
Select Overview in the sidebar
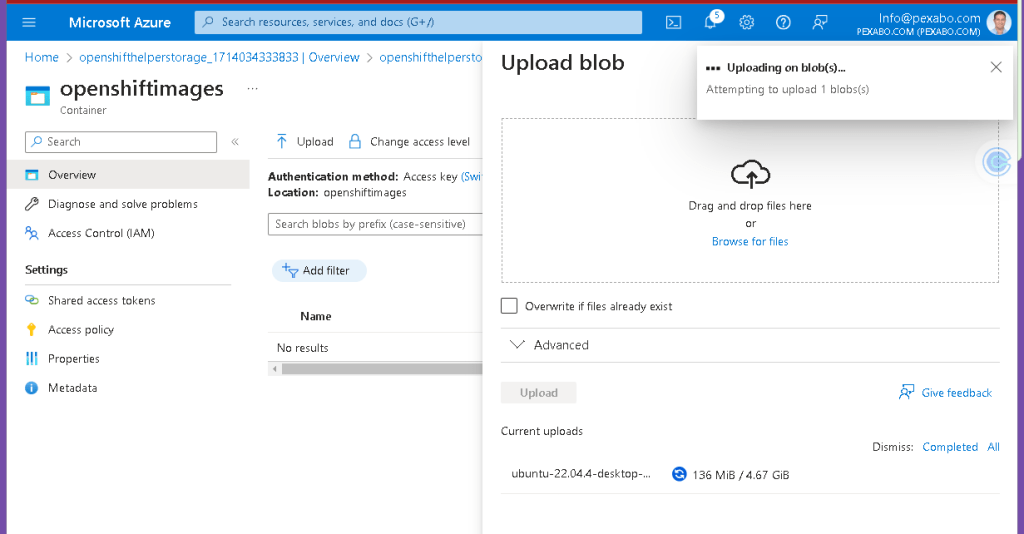click(129, 175)
